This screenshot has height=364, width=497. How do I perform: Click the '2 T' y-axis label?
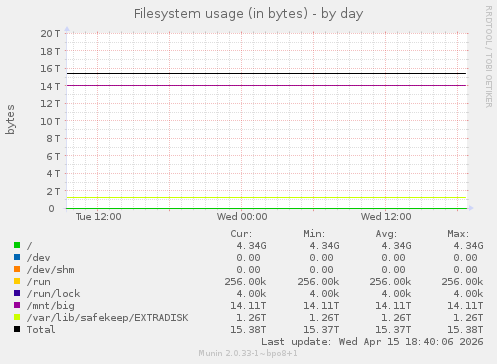[x=53, y=191]
